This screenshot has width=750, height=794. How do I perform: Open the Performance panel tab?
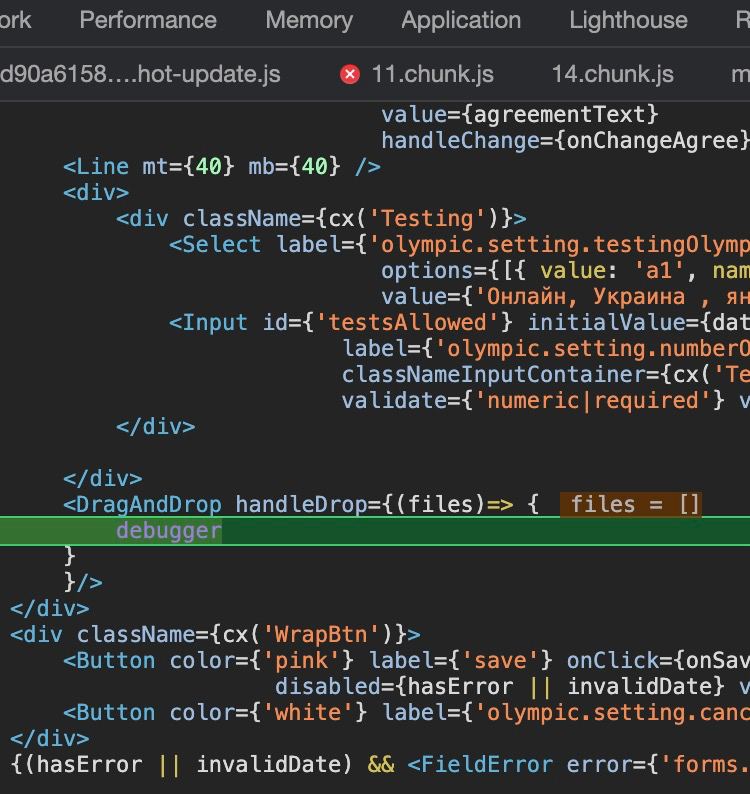pos(148,21)
